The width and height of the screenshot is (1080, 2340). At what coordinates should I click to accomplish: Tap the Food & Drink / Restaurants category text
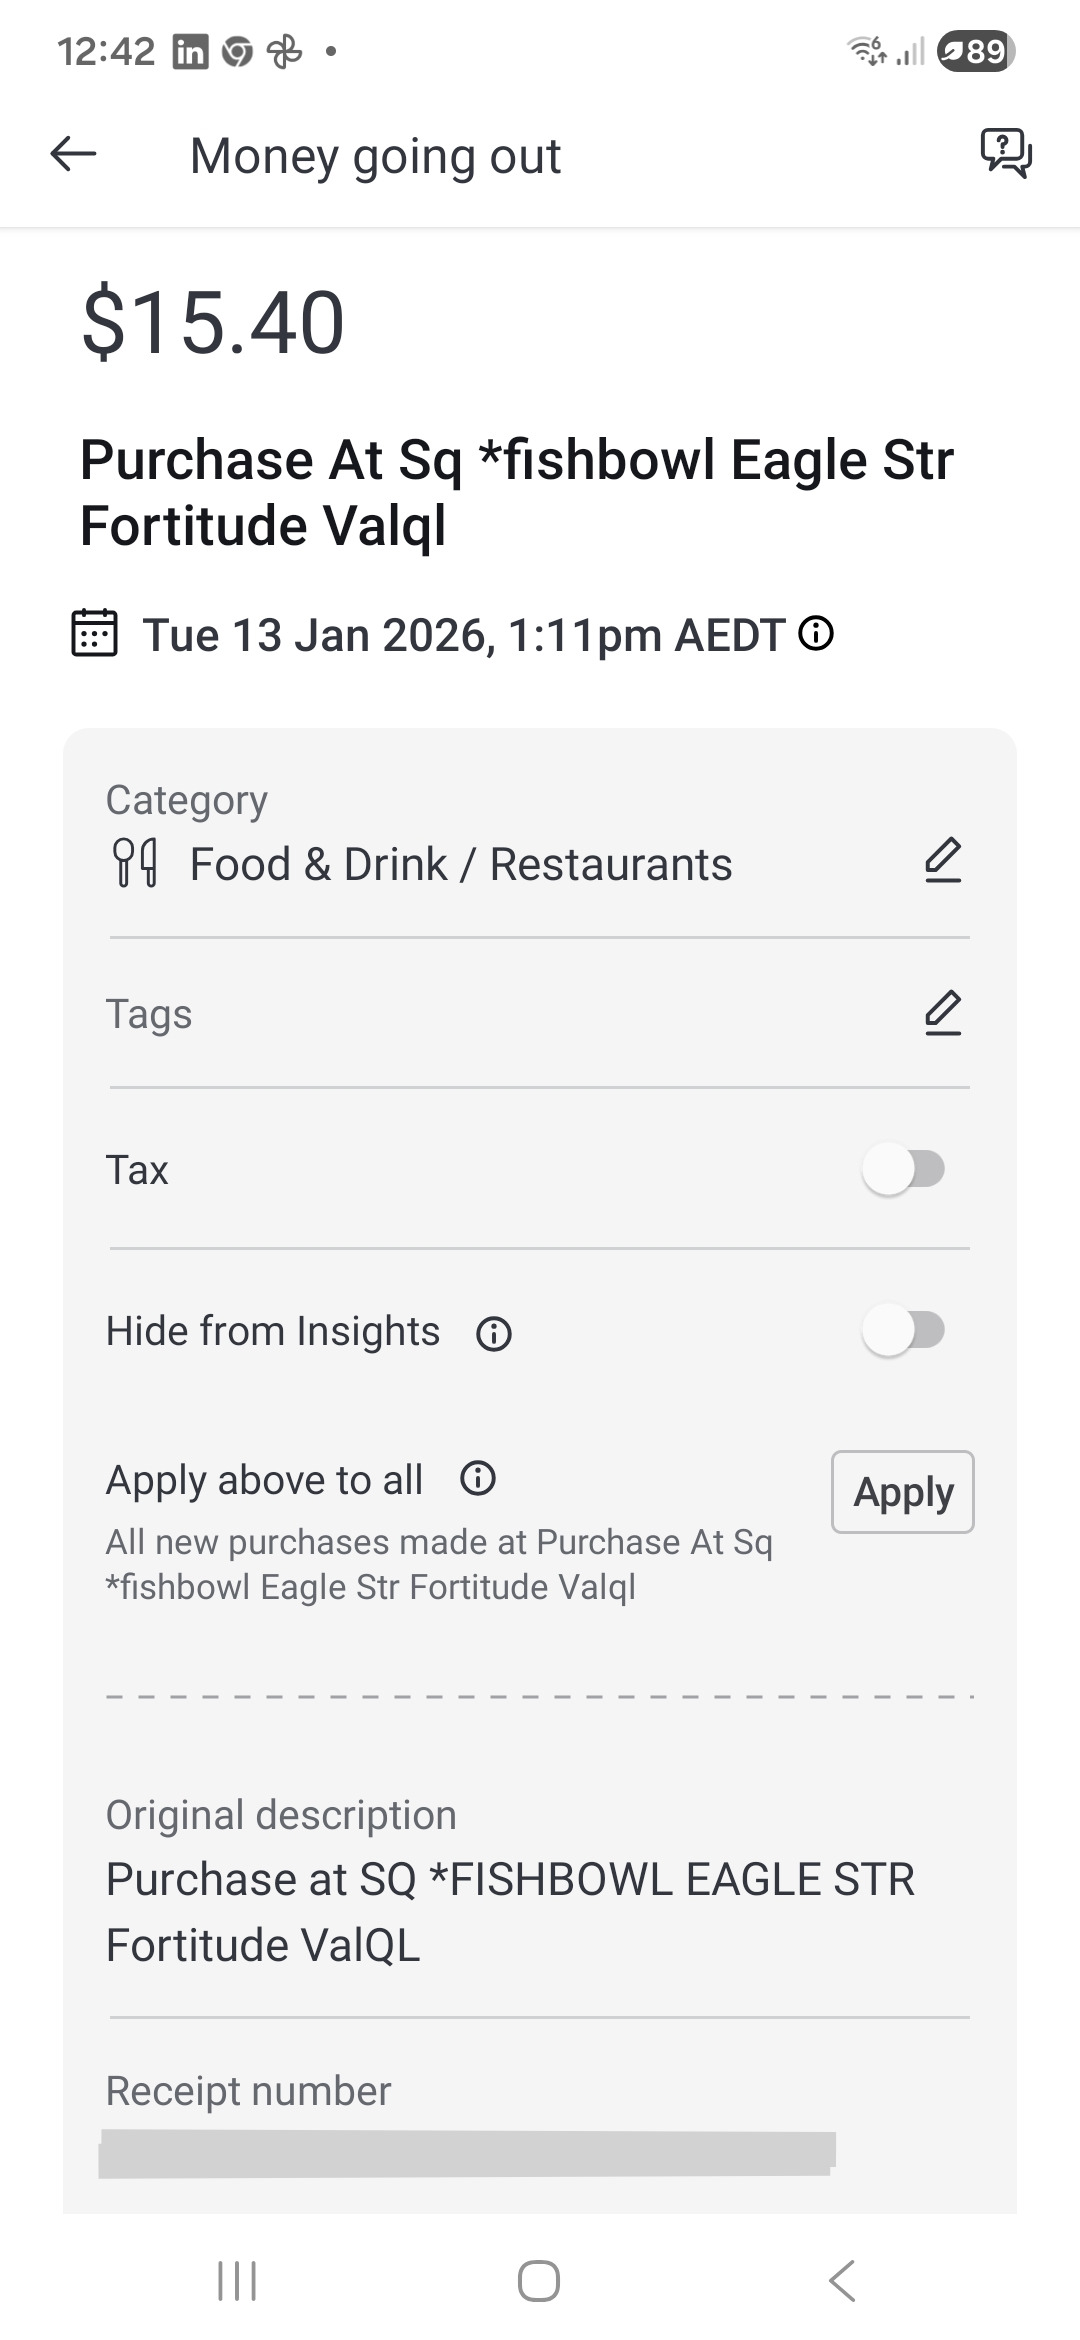pos(460,865)
